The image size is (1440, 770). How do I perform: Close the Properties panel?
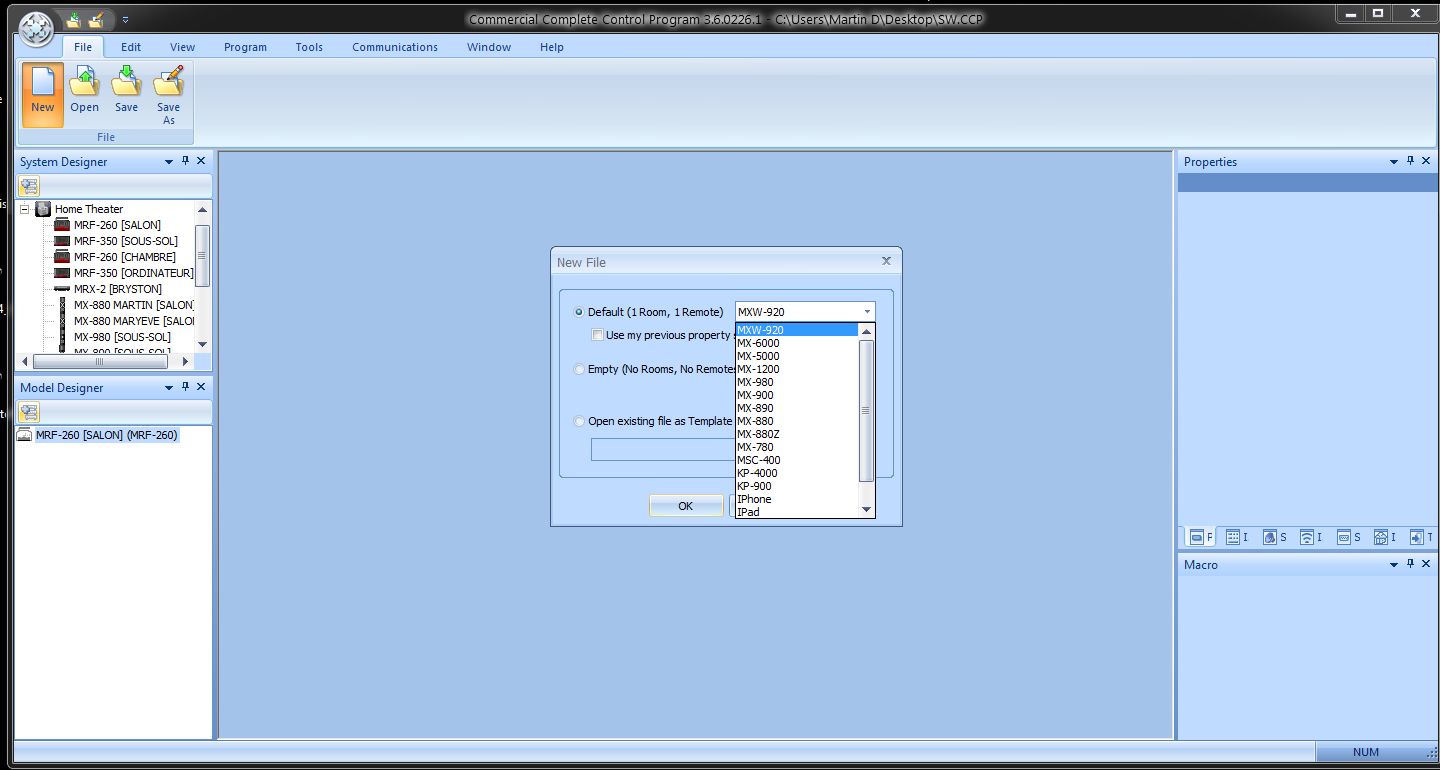click(1427, 161)
